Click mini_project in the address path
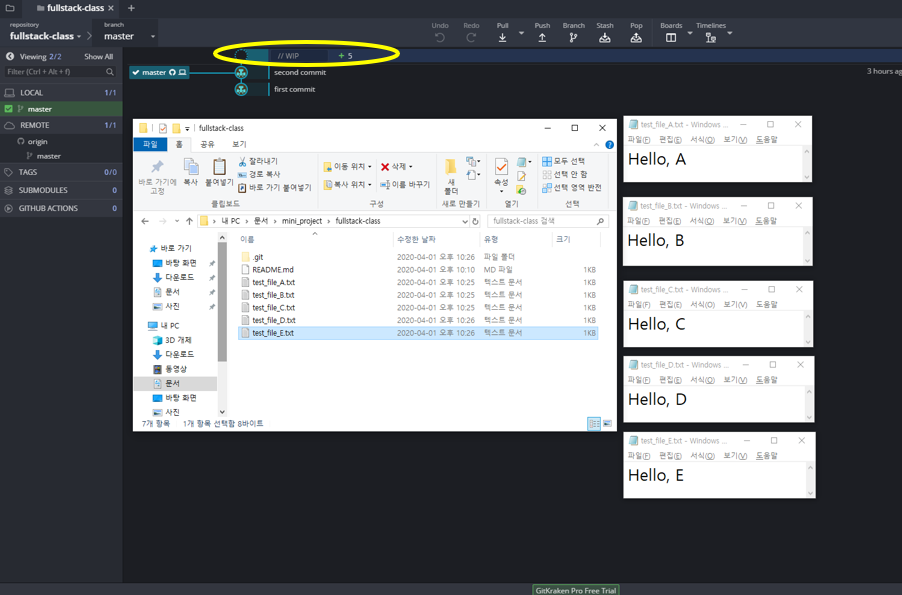 point(301,221)
